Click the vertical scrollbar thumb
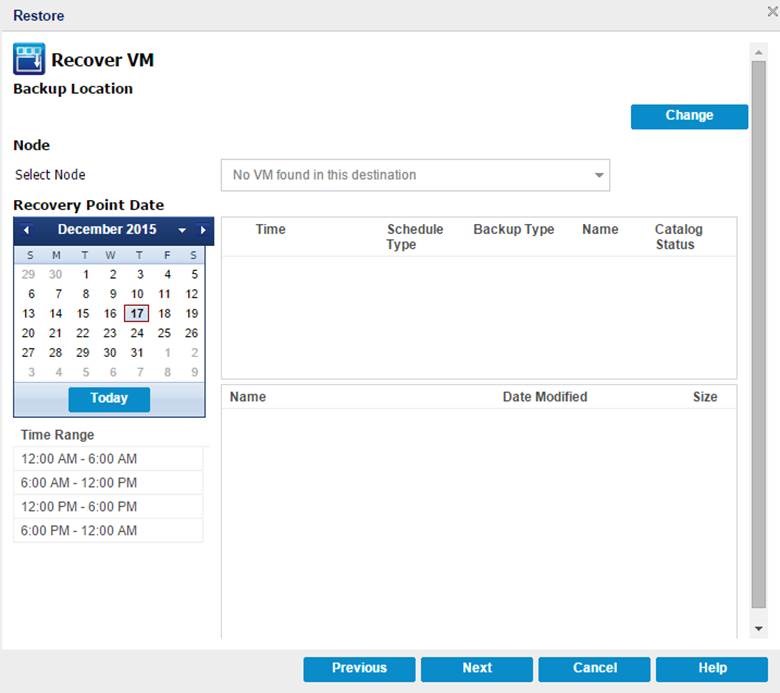This screenshot has height=693, width=780. coord(759,334)
